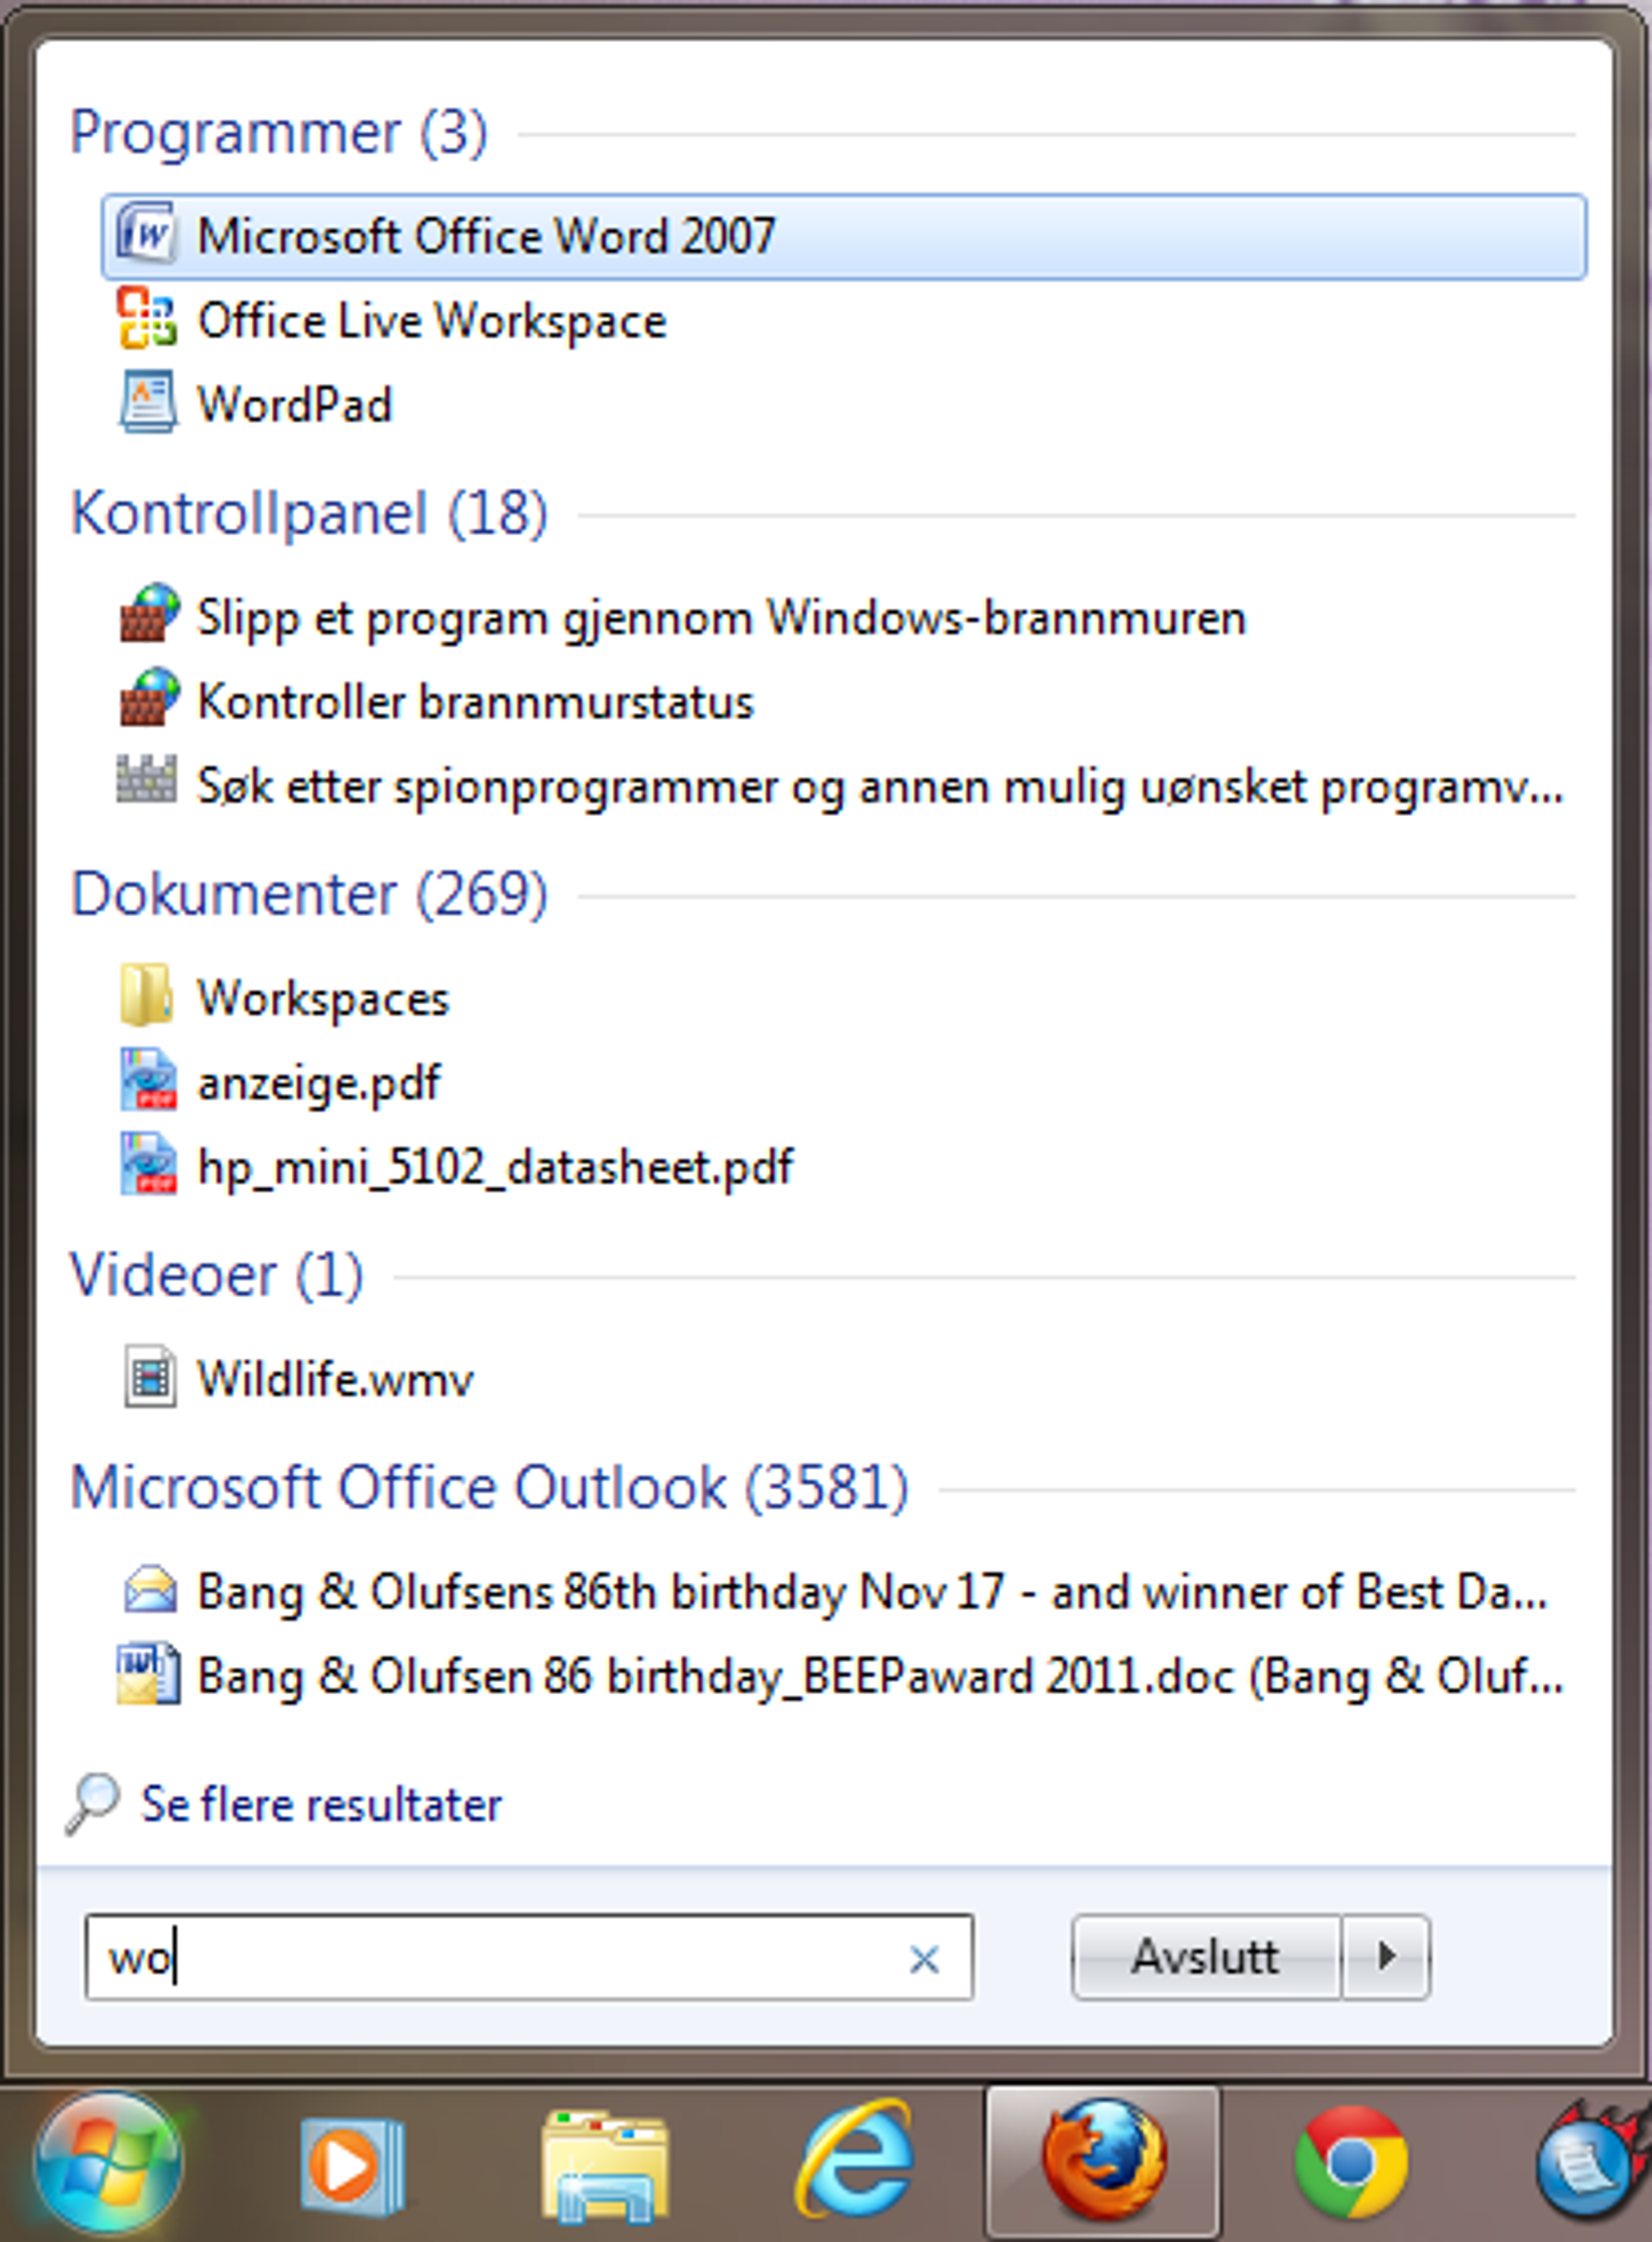Image resolution: width=1652 pixels, height=2242 pixels.
Task: Open Microsoft Office Outlook (3581) results header
Action: pos(489,1487)
